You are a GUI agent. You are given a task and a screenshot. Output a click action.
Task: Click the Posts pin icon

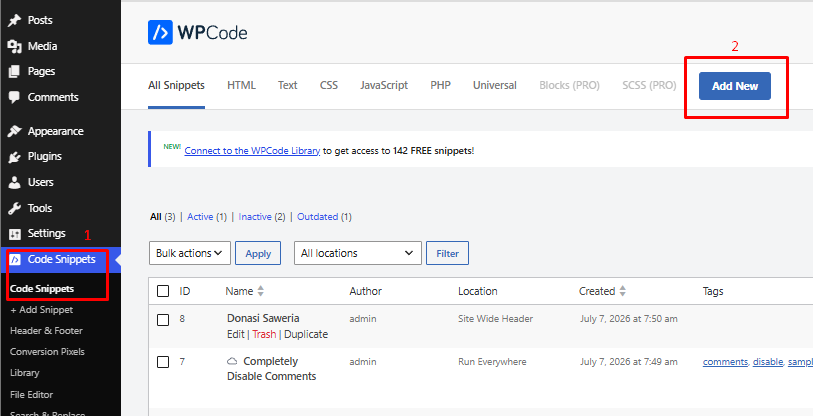pos(15,20)
